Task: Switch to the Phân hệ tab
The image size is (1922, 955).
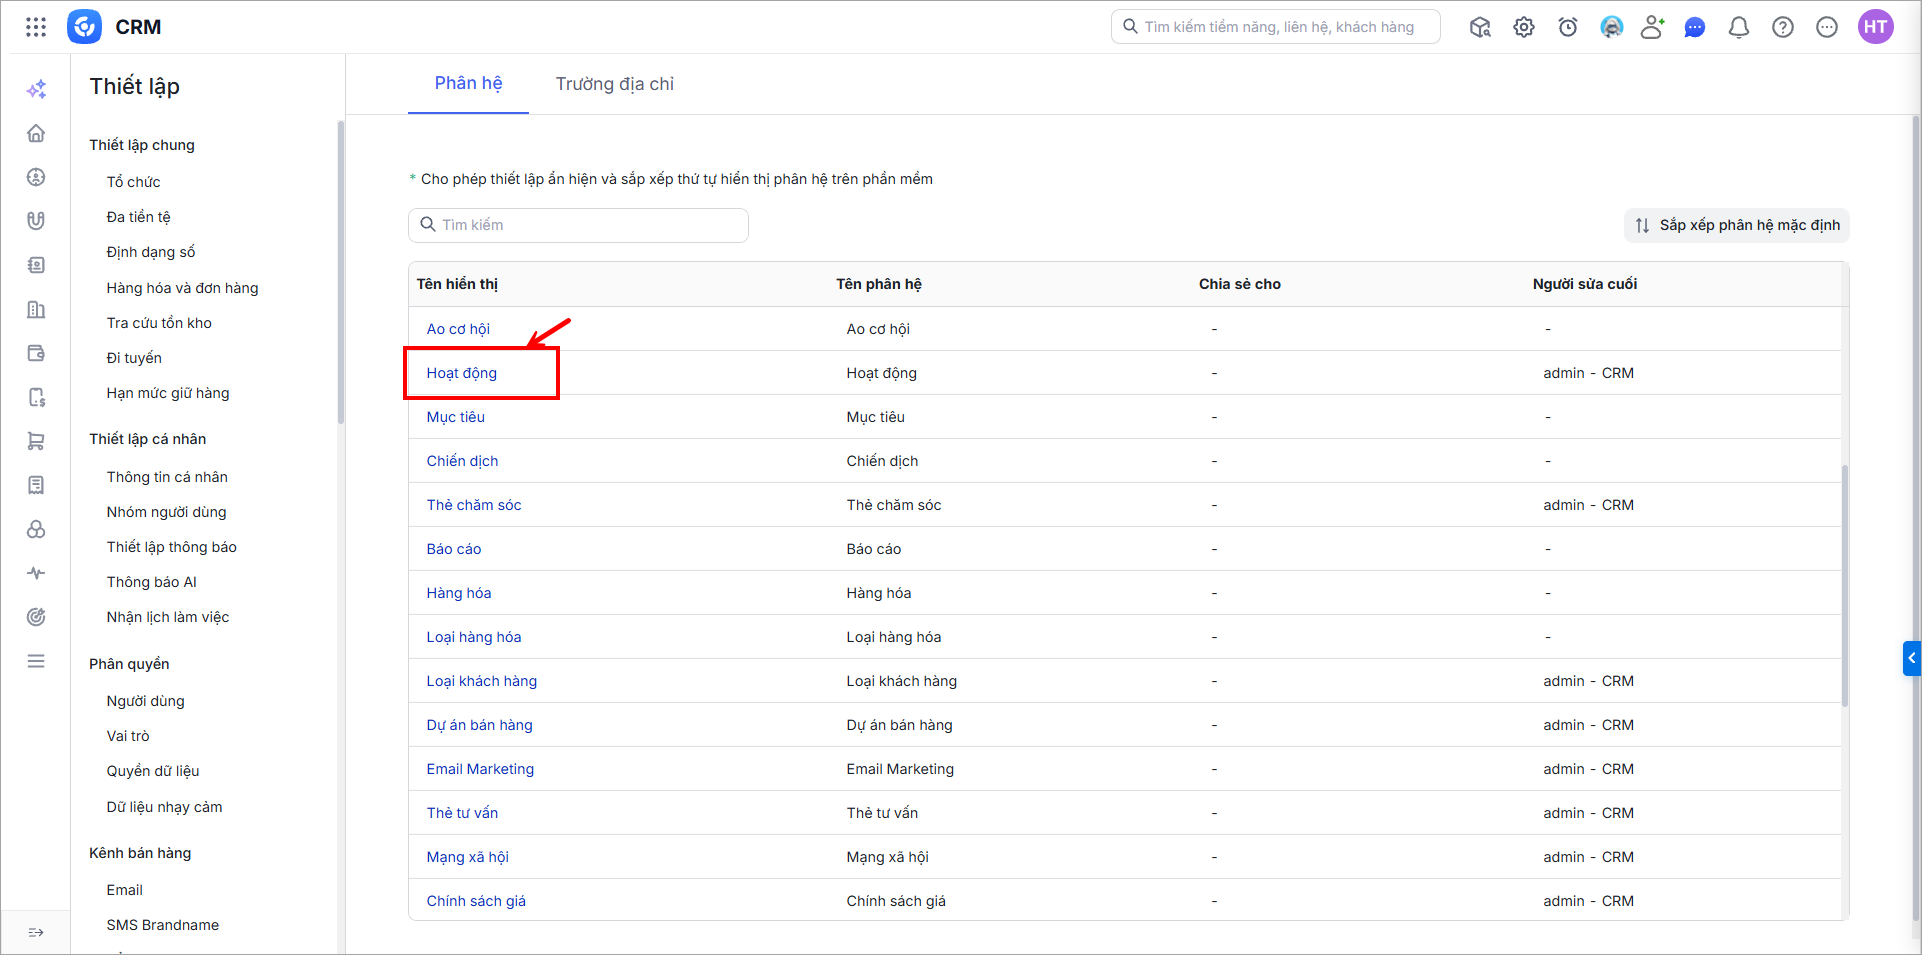Action: tap(468, 84)
